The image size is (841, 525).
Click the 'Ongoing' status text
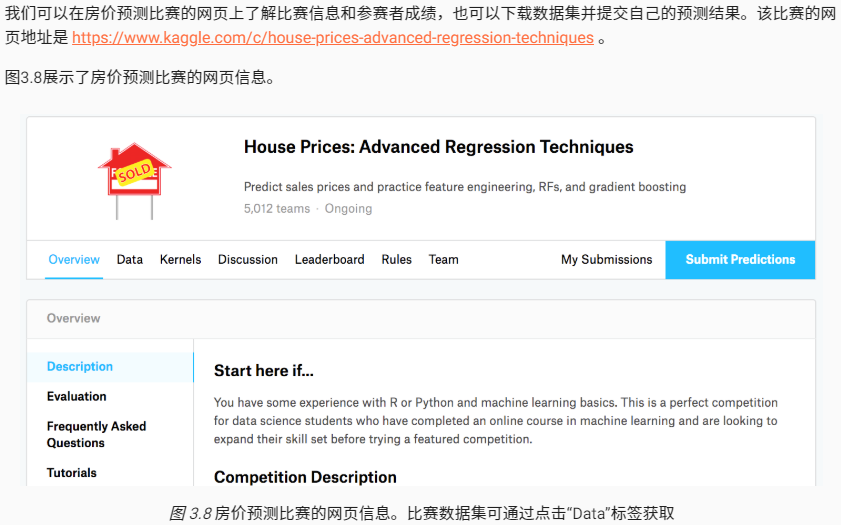click(348, 209)
